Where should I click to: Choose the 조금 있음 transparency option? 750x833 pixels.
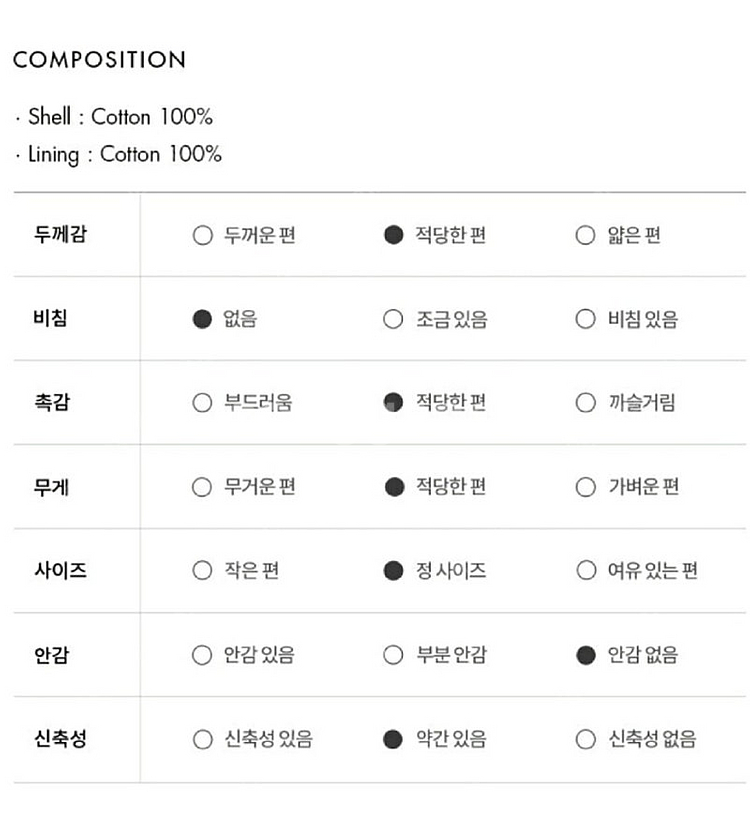[x=394, y=320]
